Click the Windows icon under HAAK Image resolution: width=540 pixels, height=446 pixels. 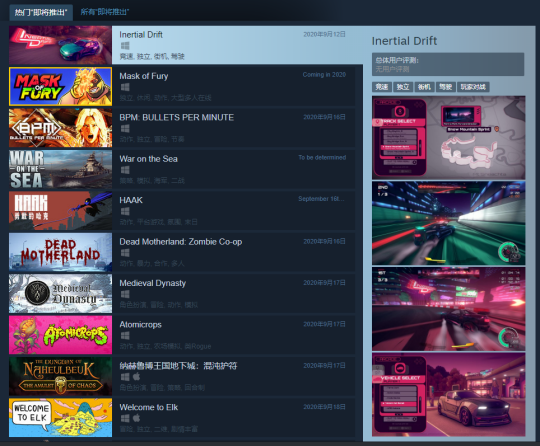pos(125,211)
